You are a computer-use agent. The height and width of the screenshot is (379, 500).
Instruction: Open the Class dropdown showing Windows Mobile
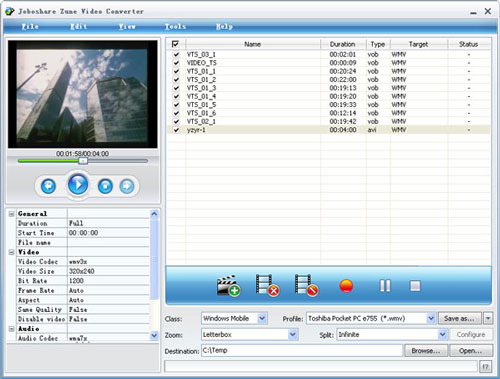(262, 318)
